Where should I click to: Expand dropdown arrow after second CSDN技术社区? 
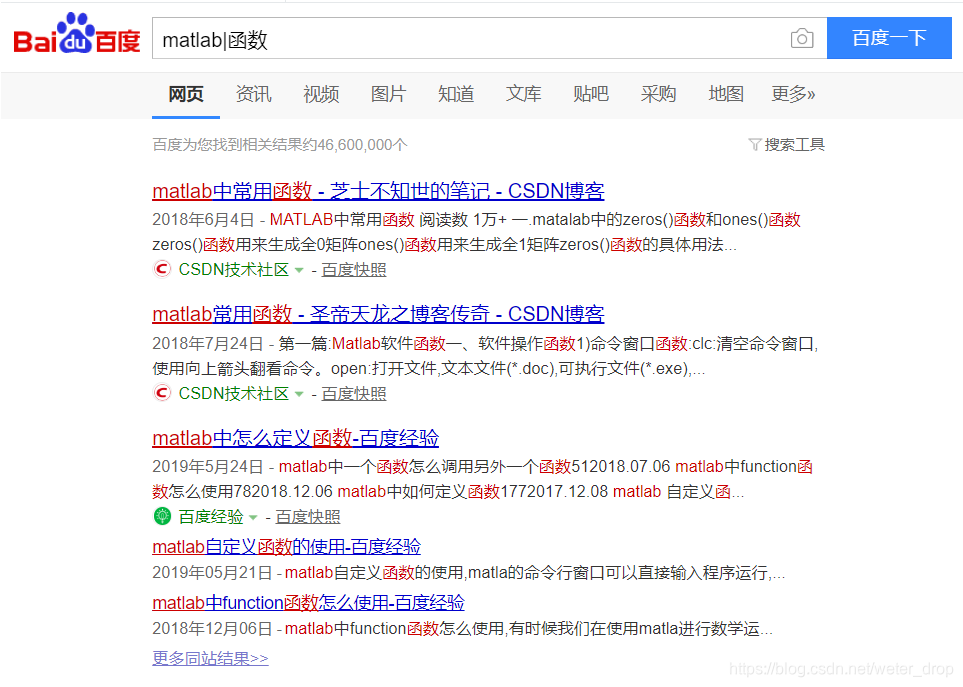[x=299, y=394]
